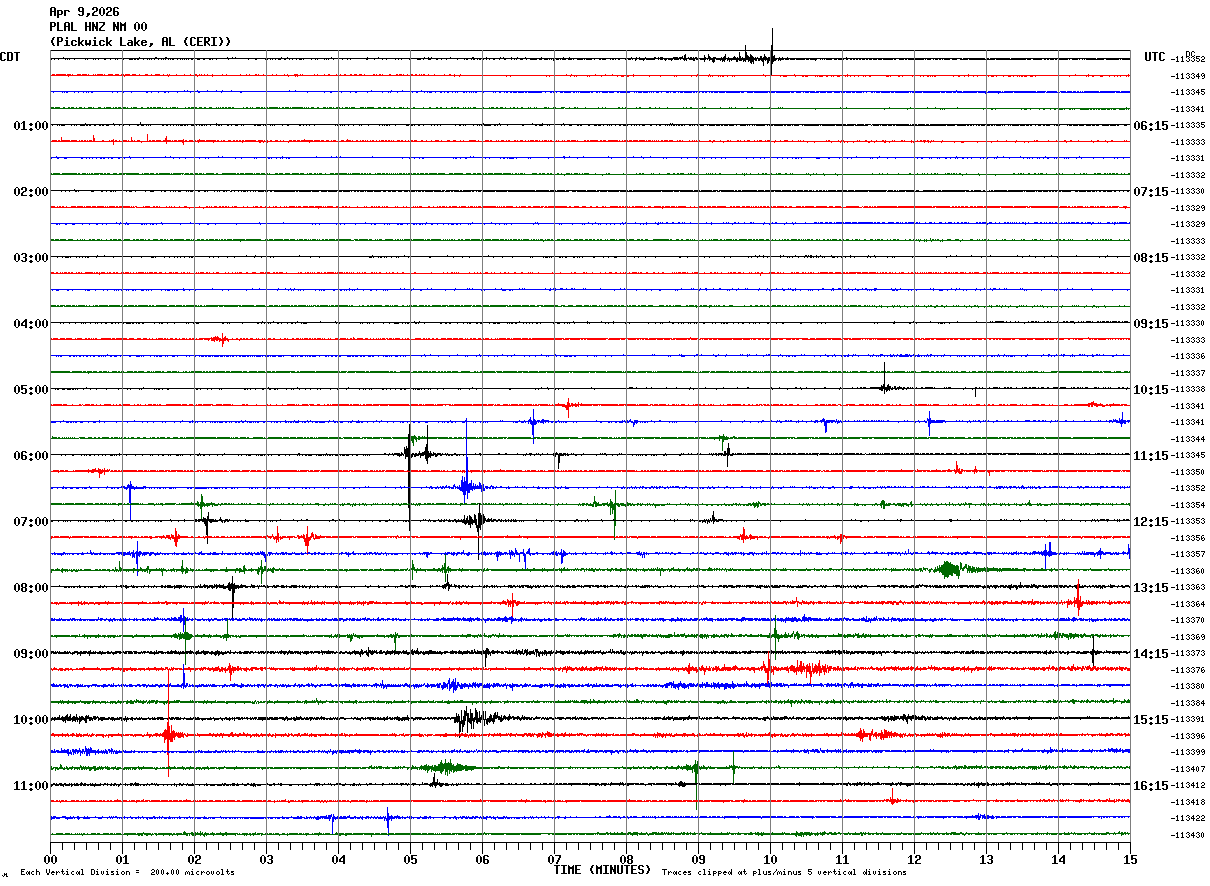The image size is (1210, 886).
Task: Select the '11:15' UTC time label
Action: tap(1150, 456)
